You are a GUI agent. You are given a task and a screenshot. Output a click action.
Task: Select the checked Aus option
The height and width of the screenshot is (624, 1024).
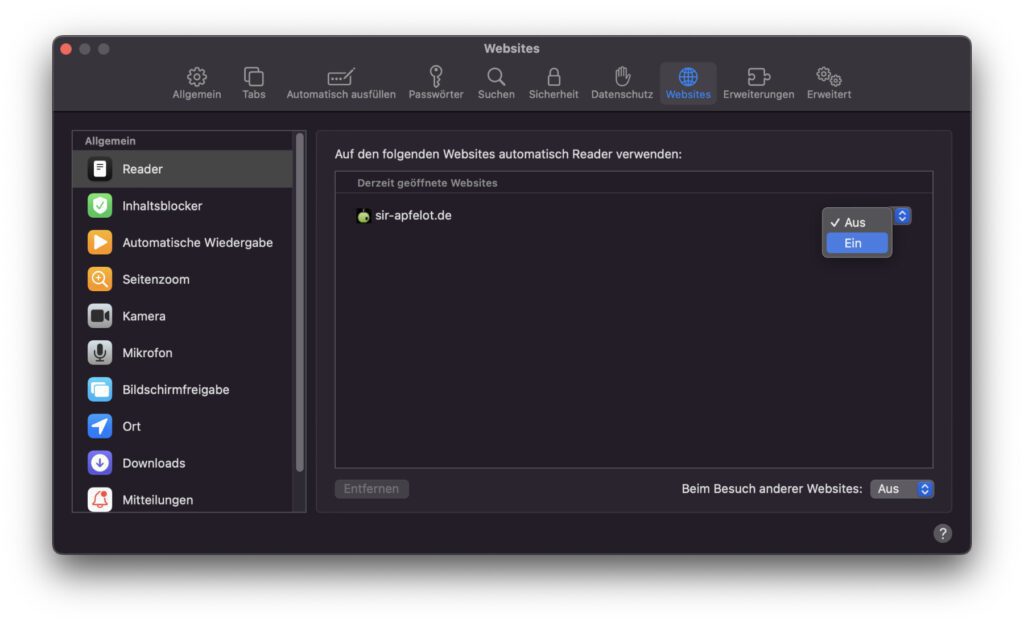(x=856, y=222)
